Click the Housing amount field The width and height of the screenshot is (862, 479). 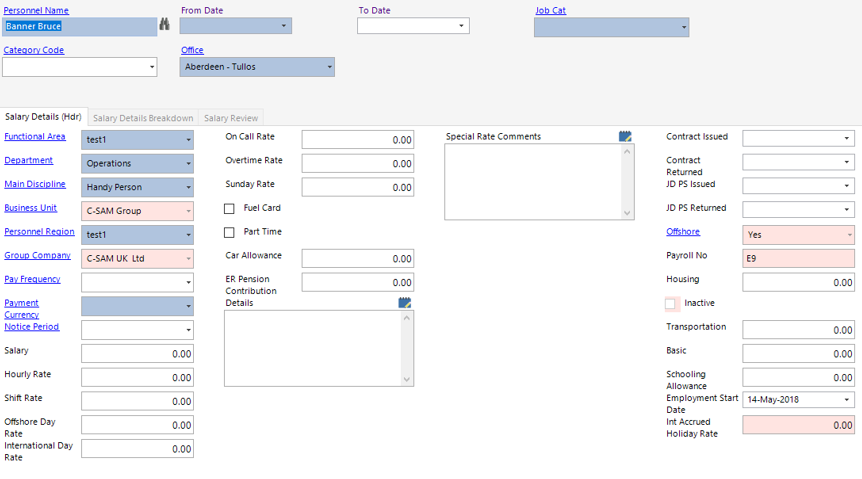click(798, 283)
